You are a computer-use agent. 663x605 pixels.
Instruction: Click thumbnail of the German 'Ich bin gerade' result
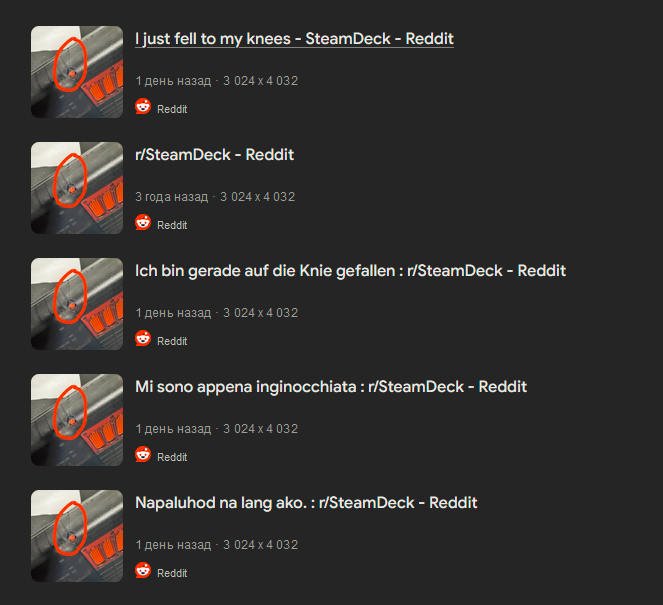pos(77,304)
